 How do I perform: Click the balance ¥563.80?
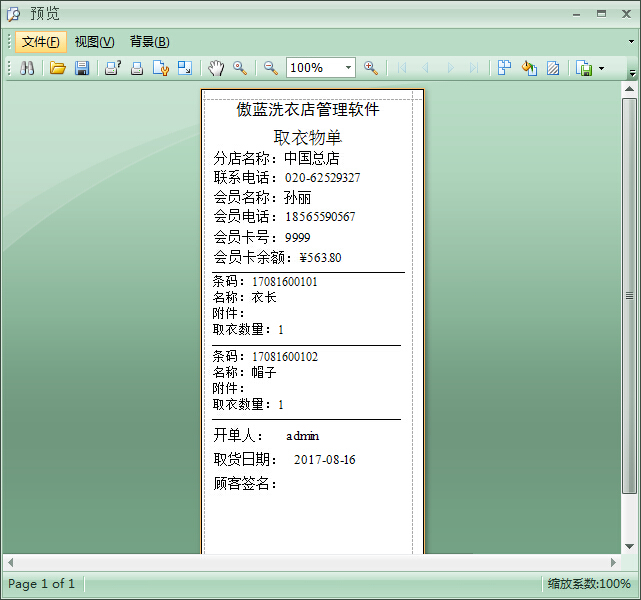pyautogui.click(x=320, y=258)
